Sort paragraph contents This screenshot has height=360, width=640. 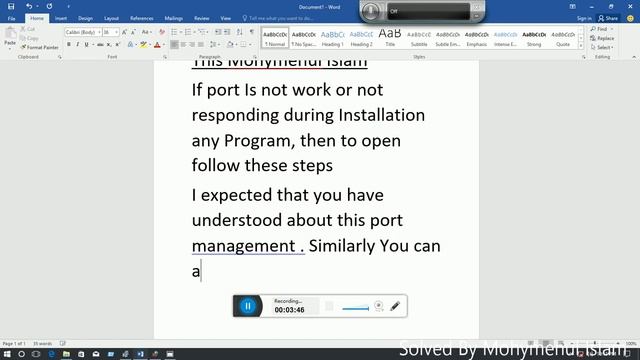[x=240, y=32]
